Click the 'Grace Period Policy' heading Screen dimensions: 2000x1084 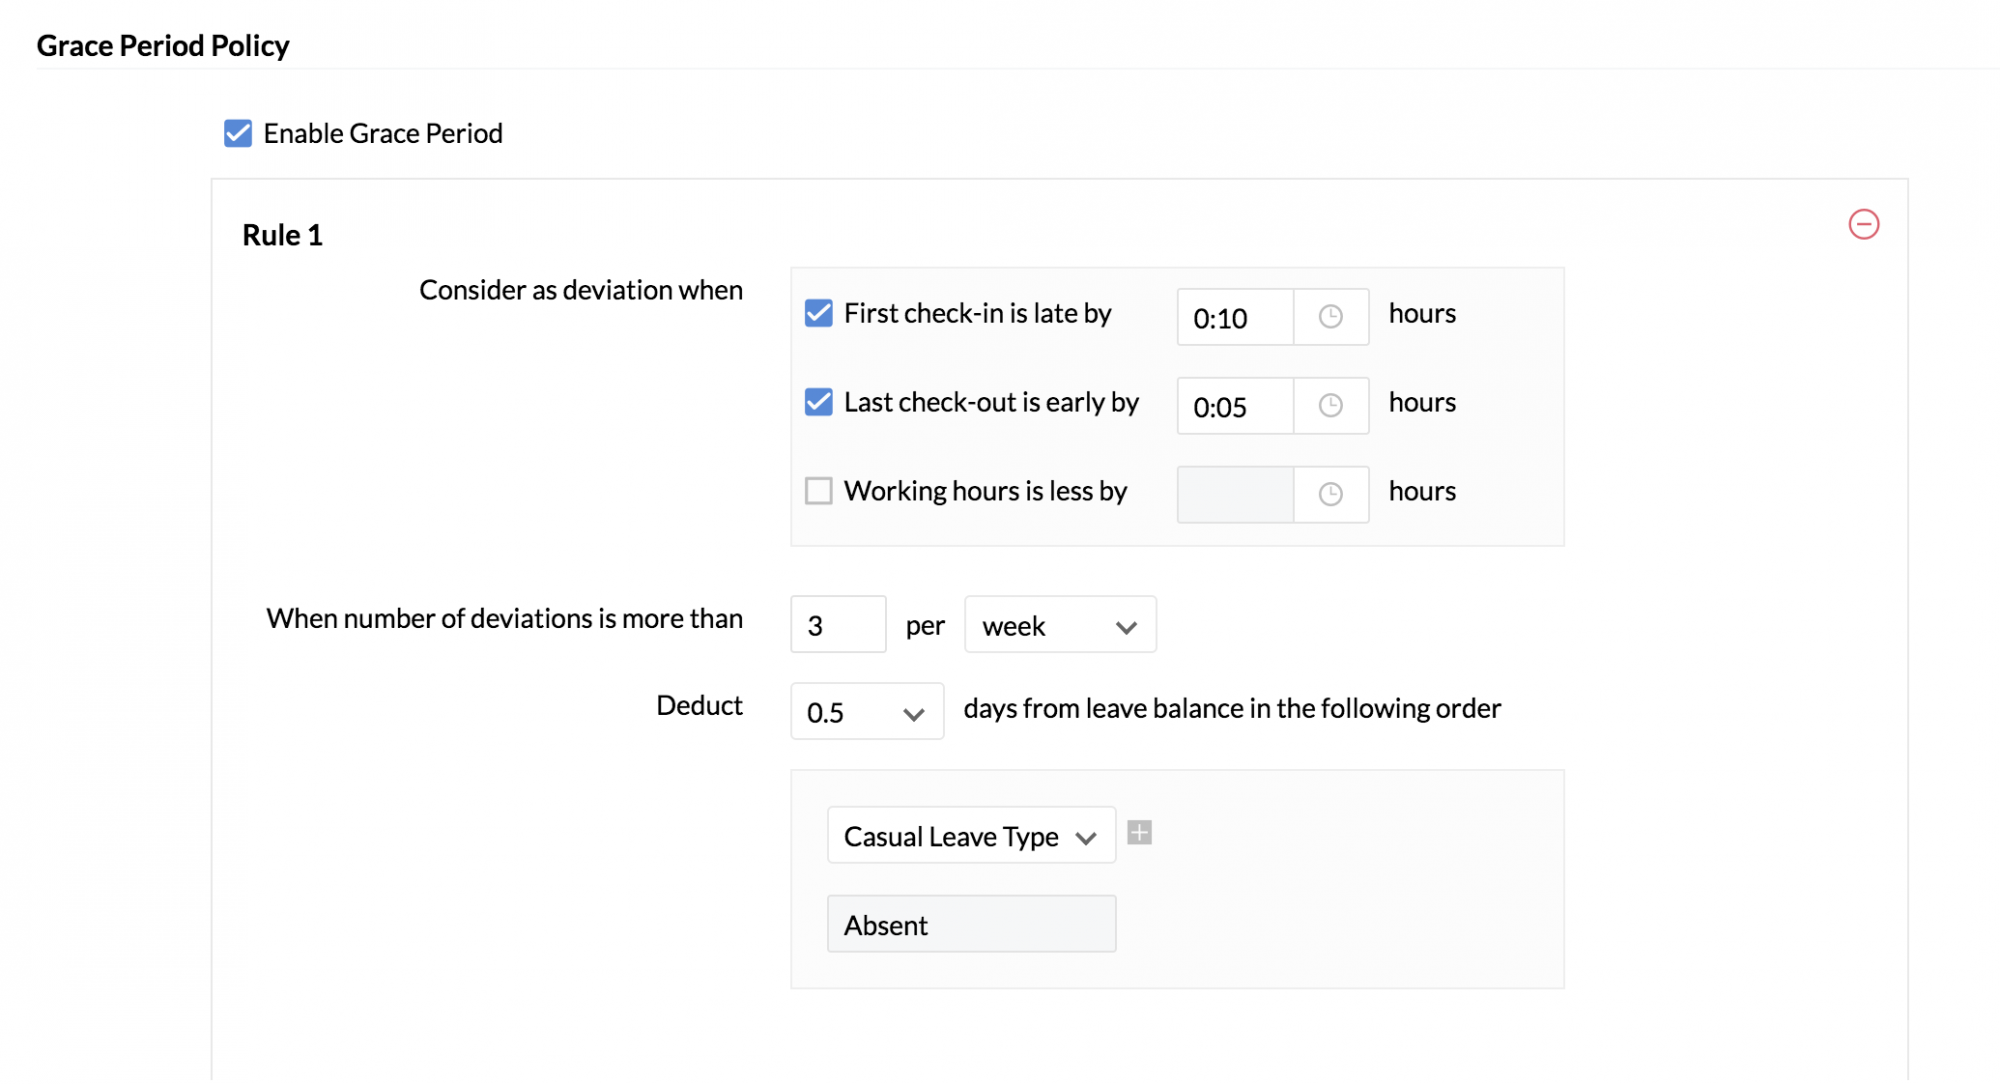(162, 45)
